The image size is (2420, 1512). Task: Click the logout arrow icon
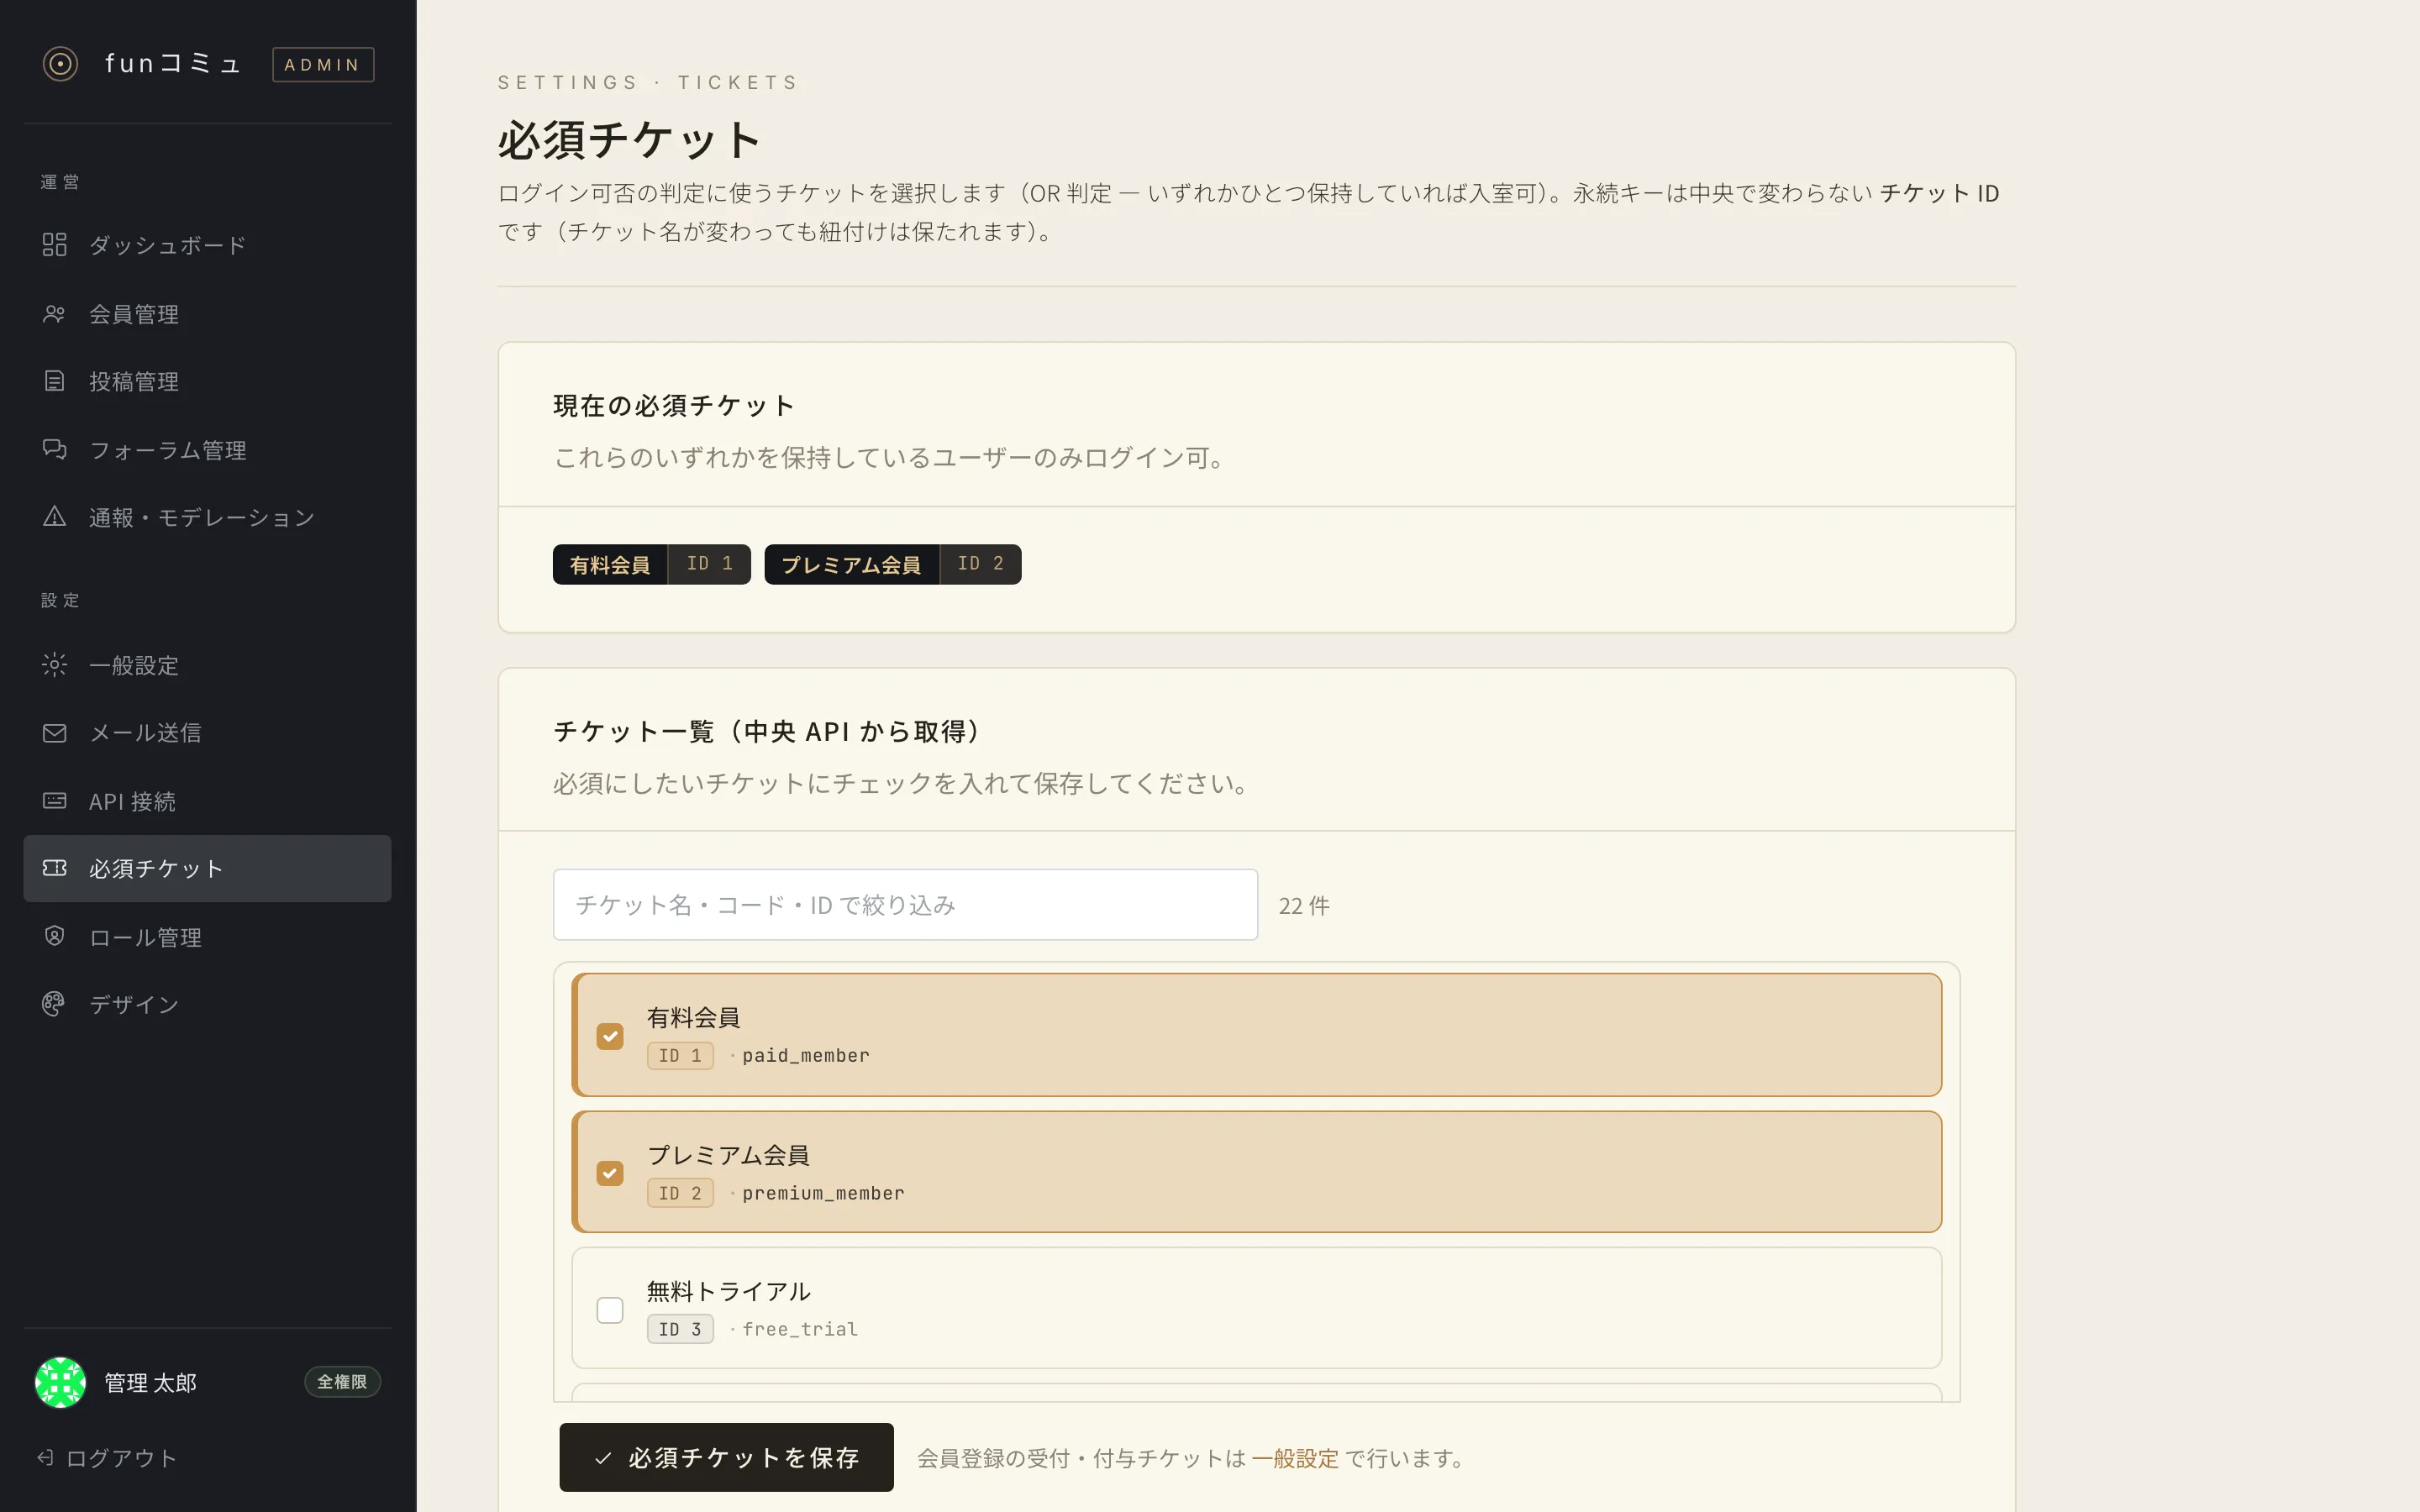point(45,1458)
